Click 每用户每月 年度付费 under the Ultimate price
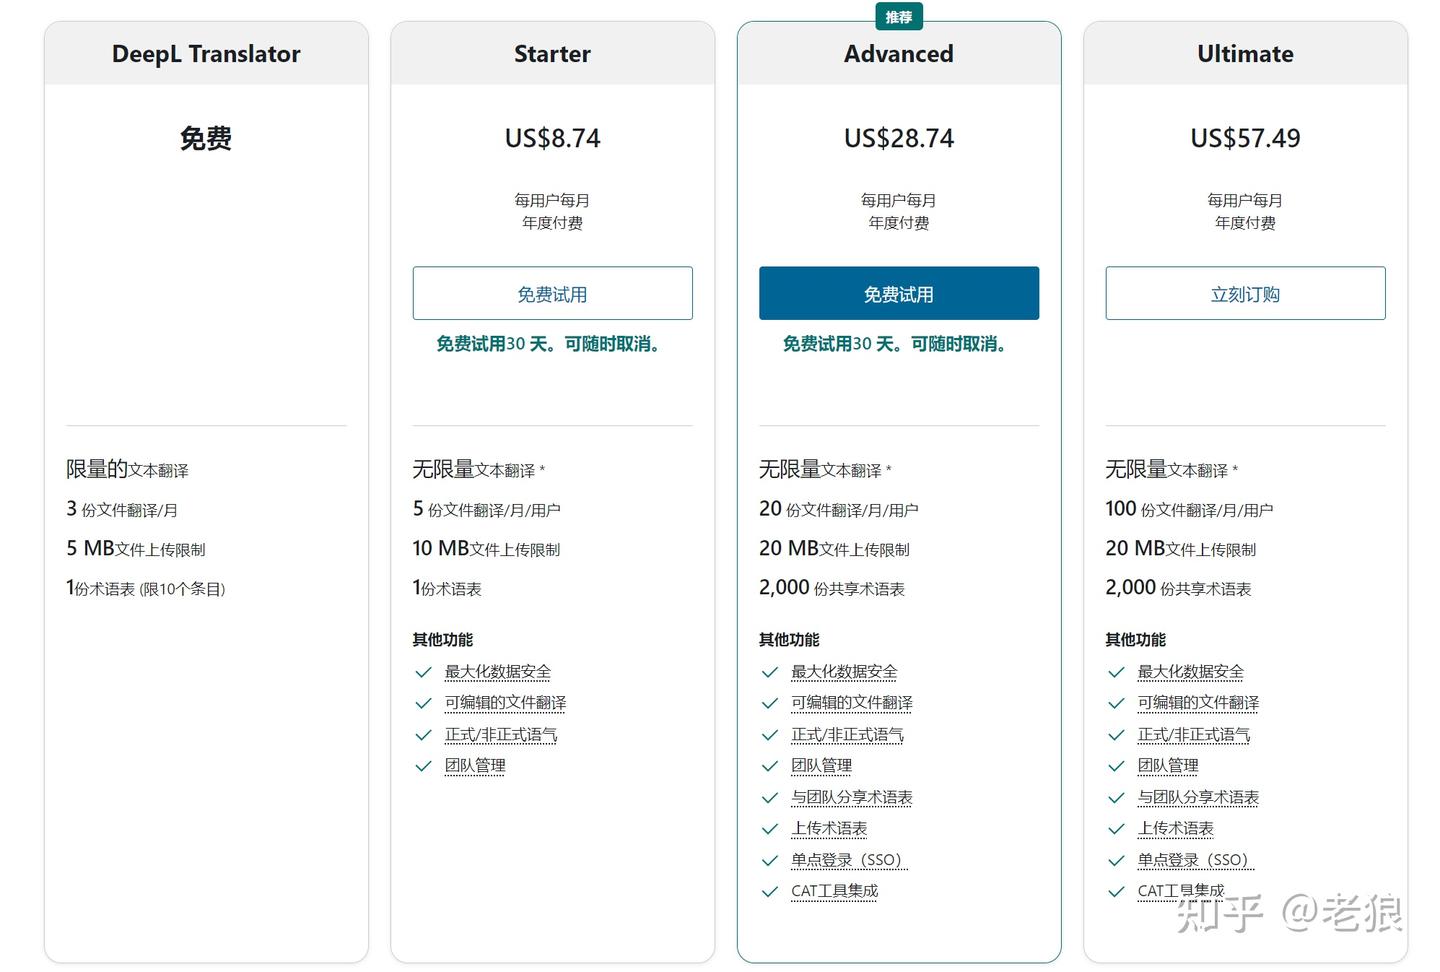1440x972 pixels. tap(1245, 211)
